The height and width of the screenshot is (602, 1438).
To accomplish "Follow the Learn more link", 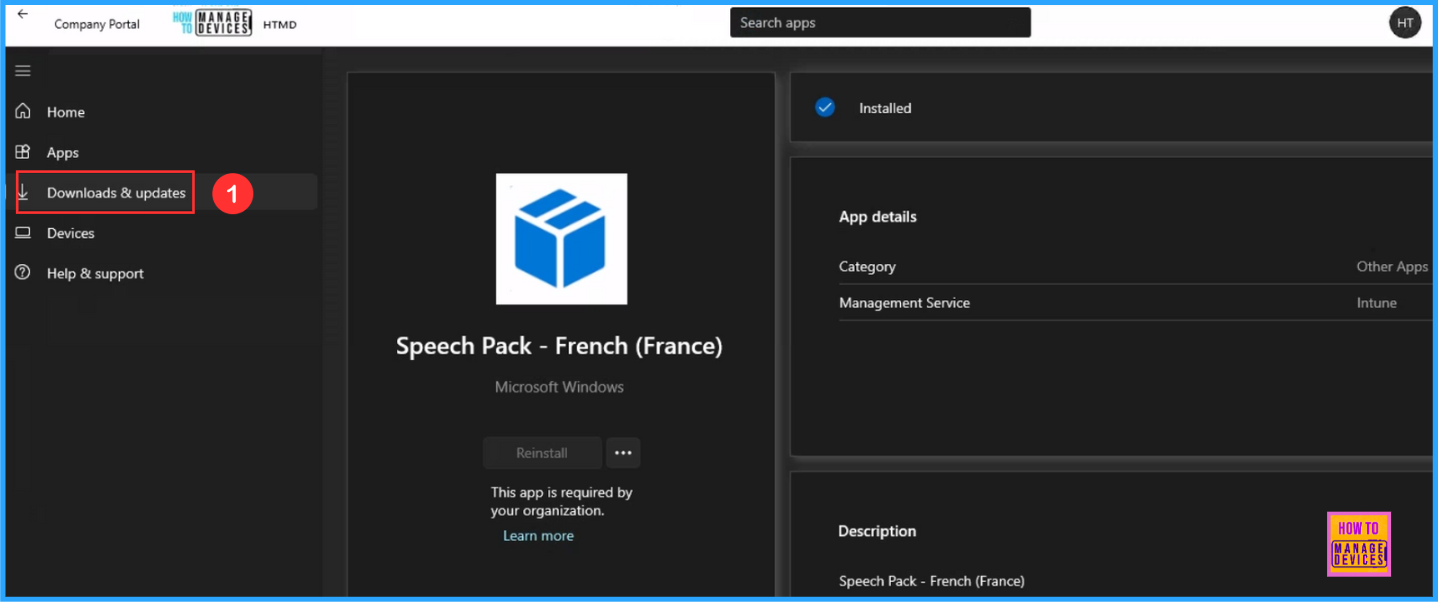I will pyautogui.click(x=538, y=536).
